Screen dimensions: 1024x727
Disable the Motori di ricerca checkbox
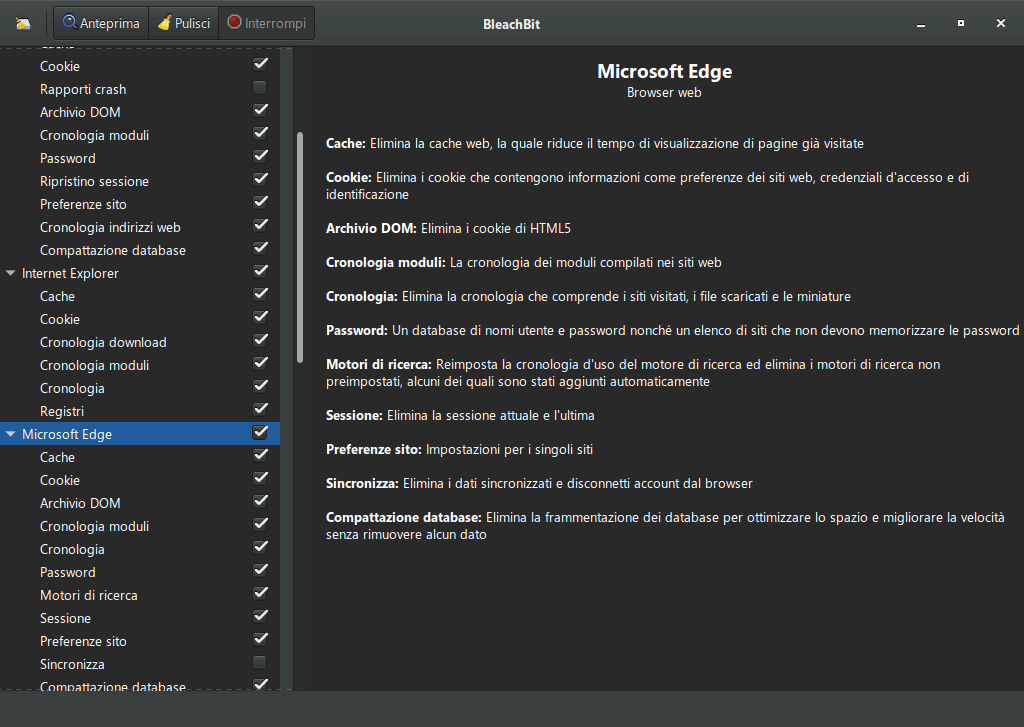tap(260, 592)
